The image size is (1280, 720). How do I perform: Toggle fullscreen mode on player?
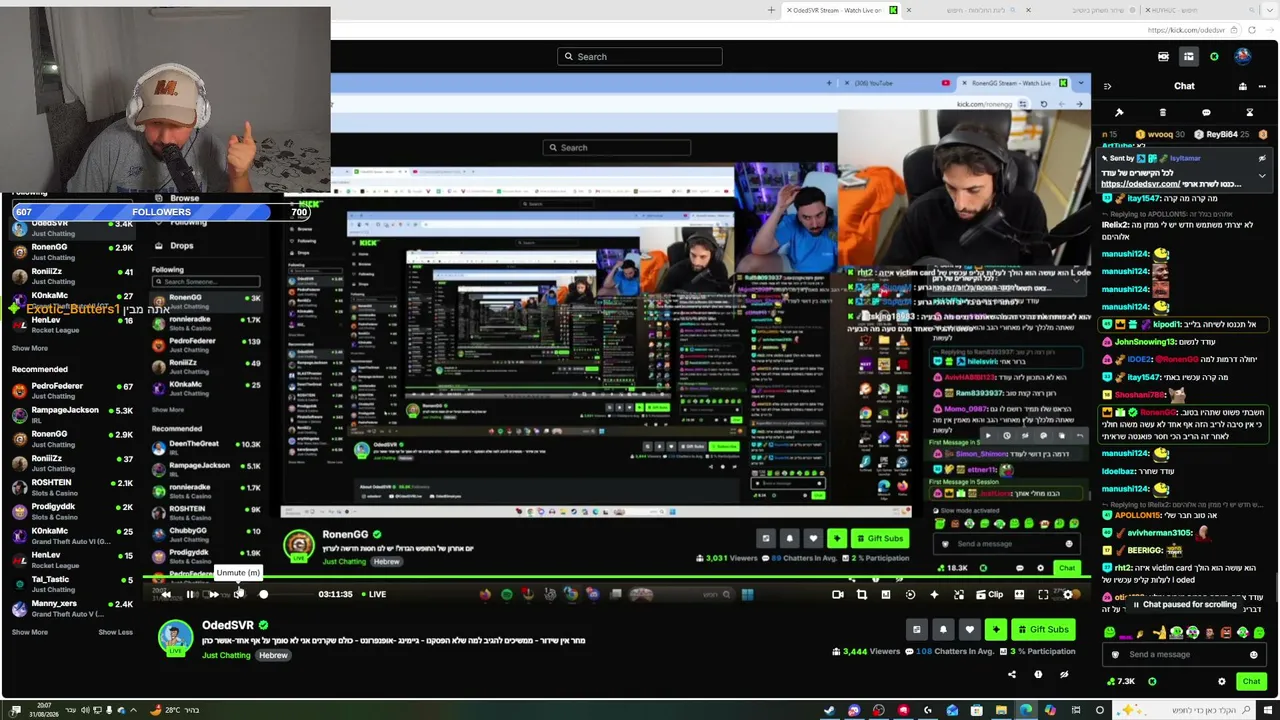pyautogui.click(x=1043, y=594)
